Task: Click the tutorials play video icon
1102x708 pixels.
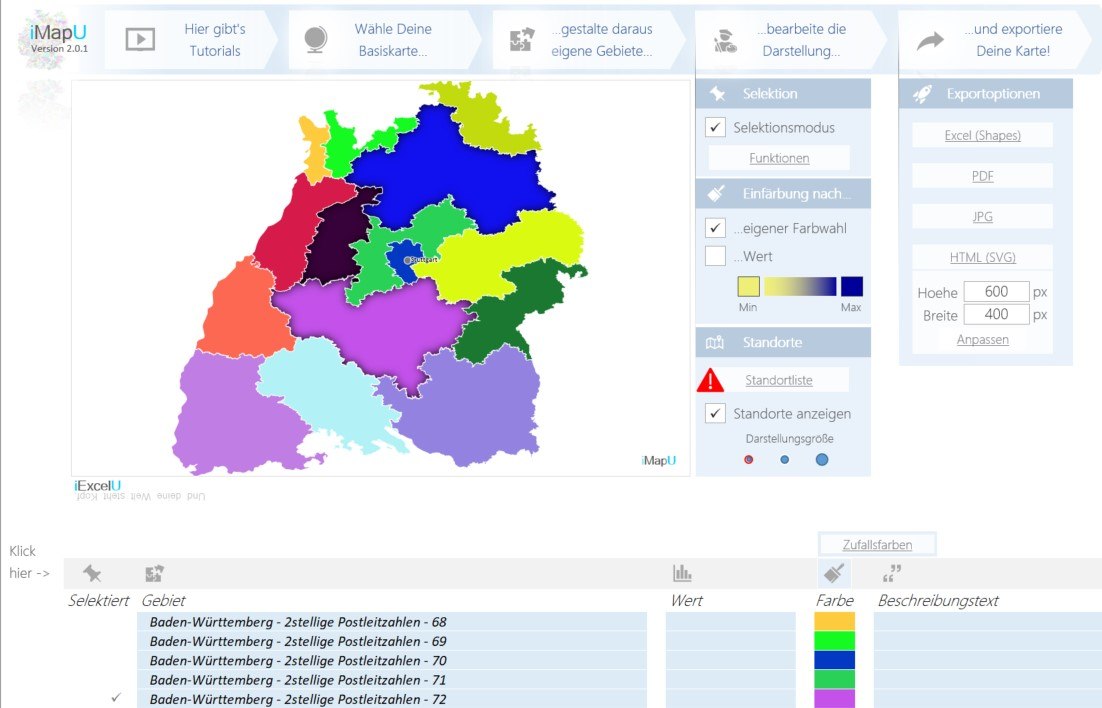Action: point(140,40)
